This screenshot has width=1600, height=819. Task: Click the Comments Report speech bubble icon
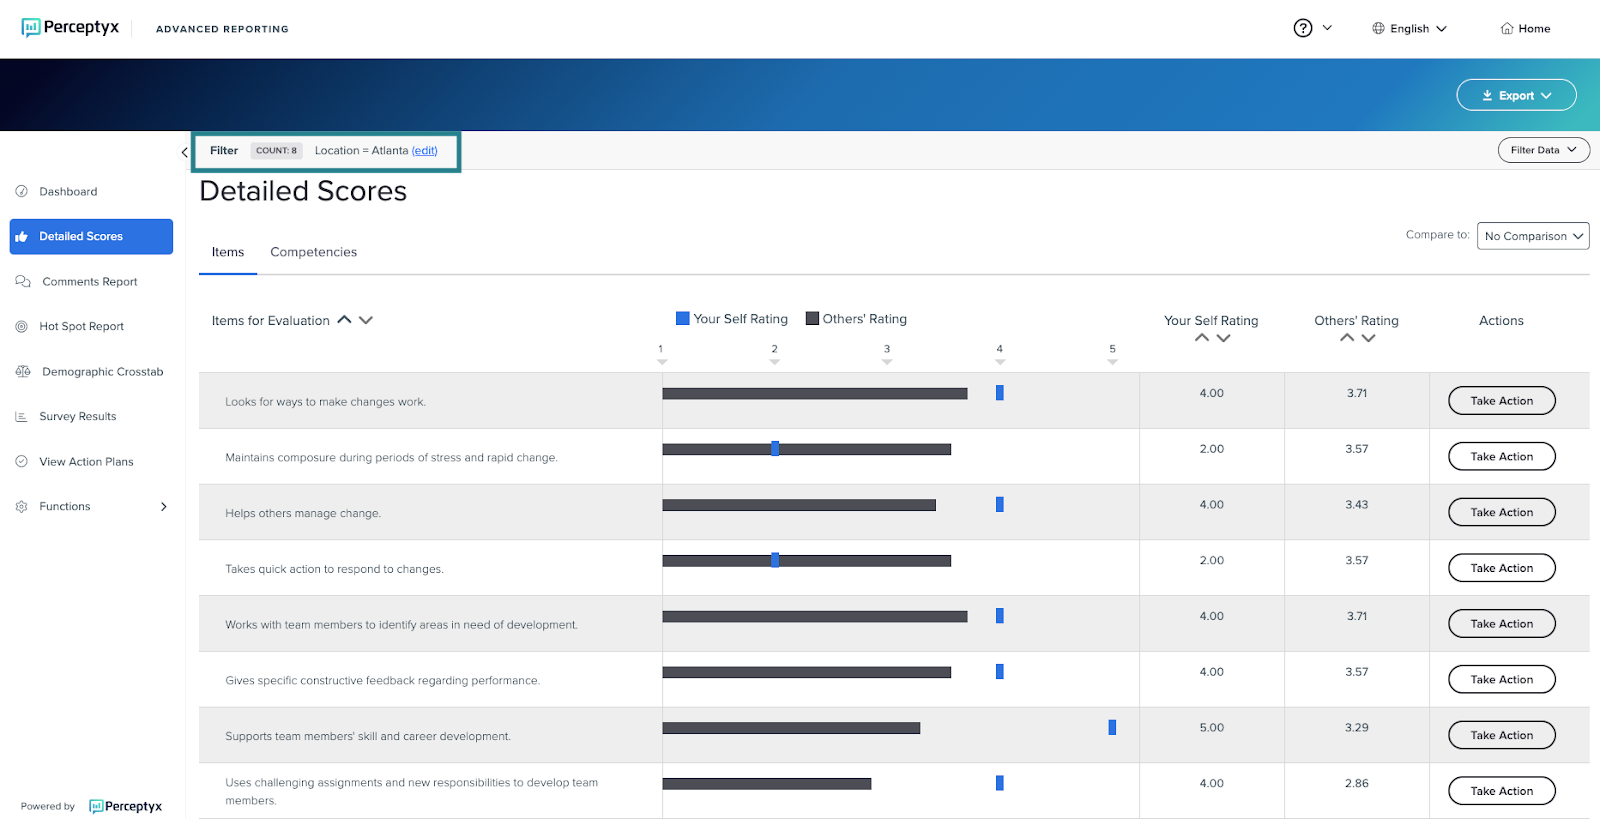click(22, 282)
